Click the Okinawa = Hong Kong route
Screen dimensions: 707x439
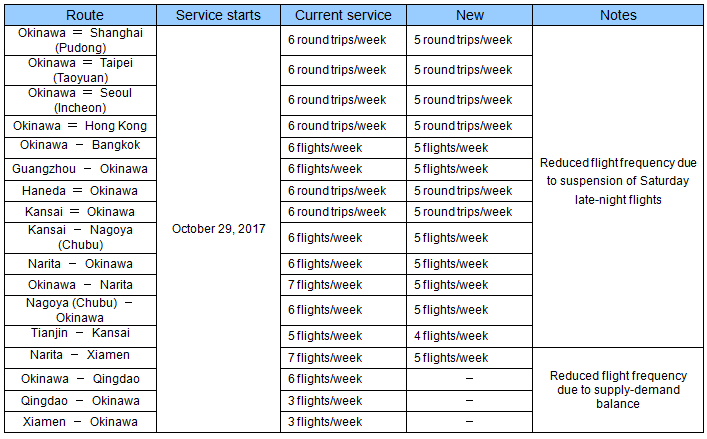[x=80, y=126]
